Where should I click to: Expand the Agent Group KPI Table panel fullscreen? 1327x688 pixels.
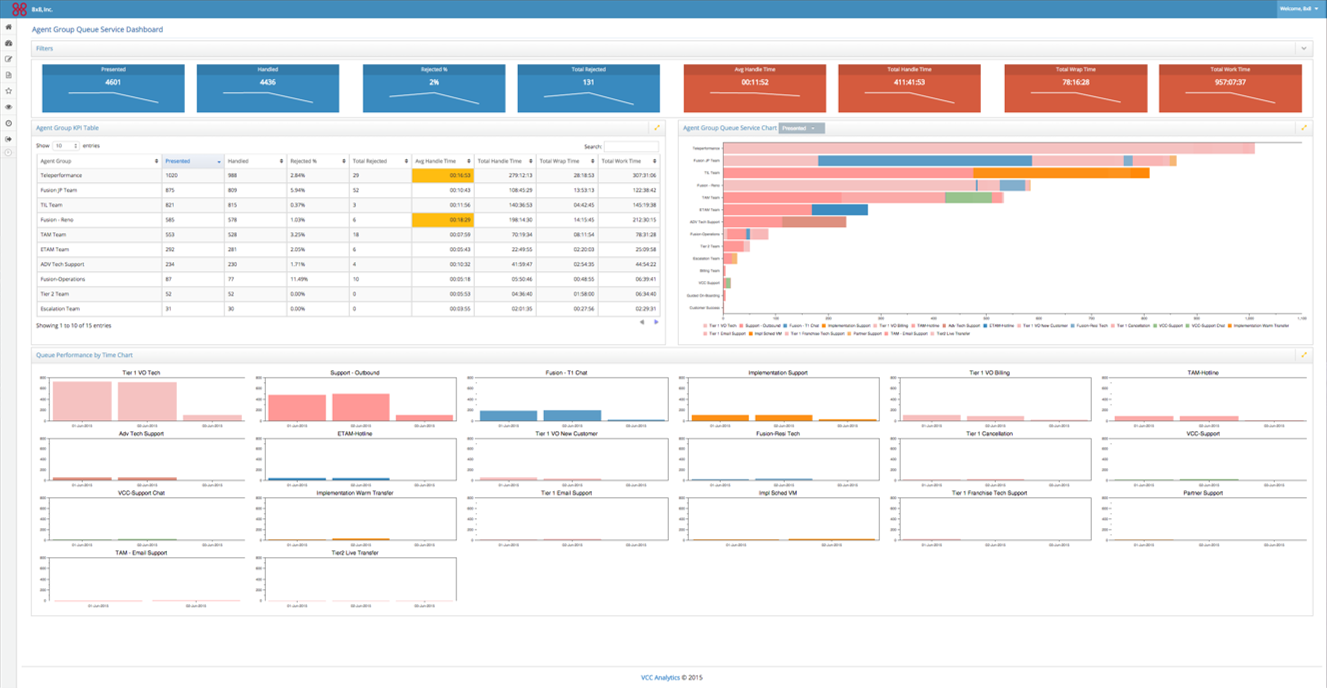coord(655,128)
